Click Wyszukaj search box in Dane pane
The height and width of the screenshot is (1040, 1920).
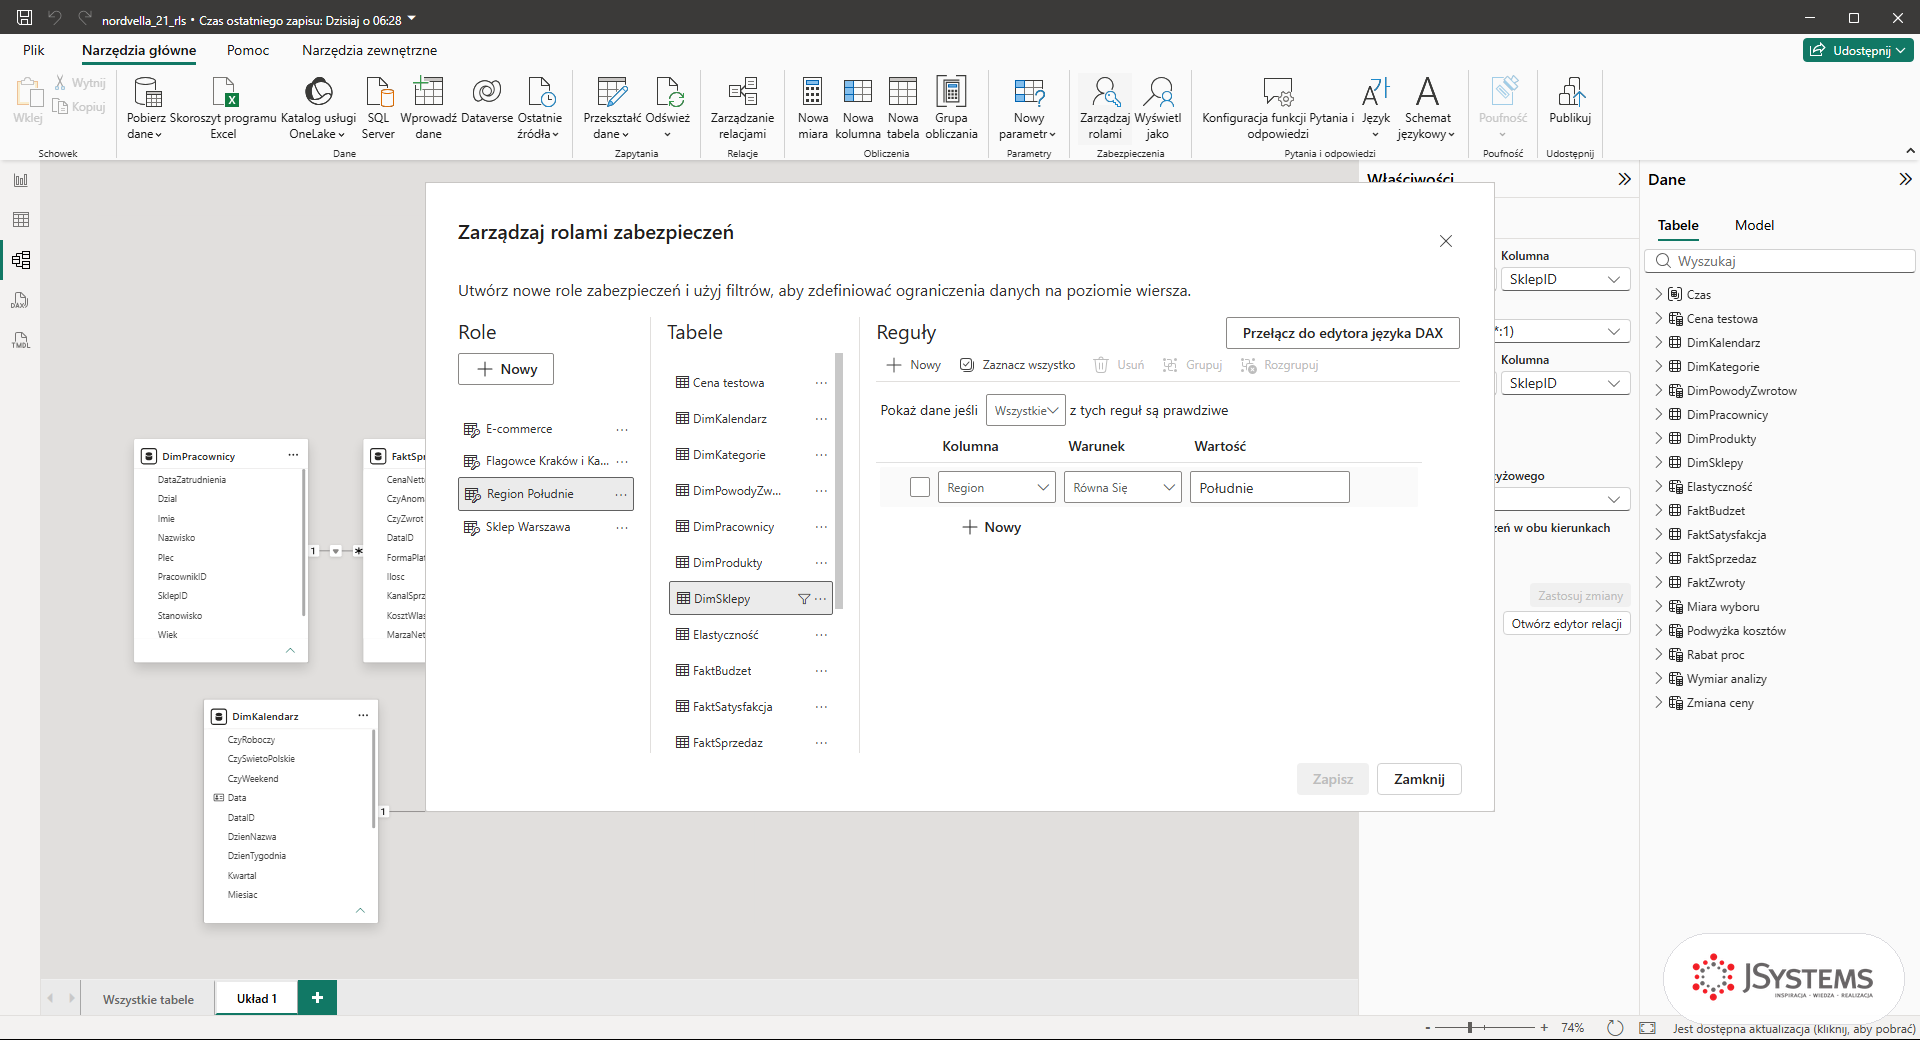click(x=1780, y=261)
